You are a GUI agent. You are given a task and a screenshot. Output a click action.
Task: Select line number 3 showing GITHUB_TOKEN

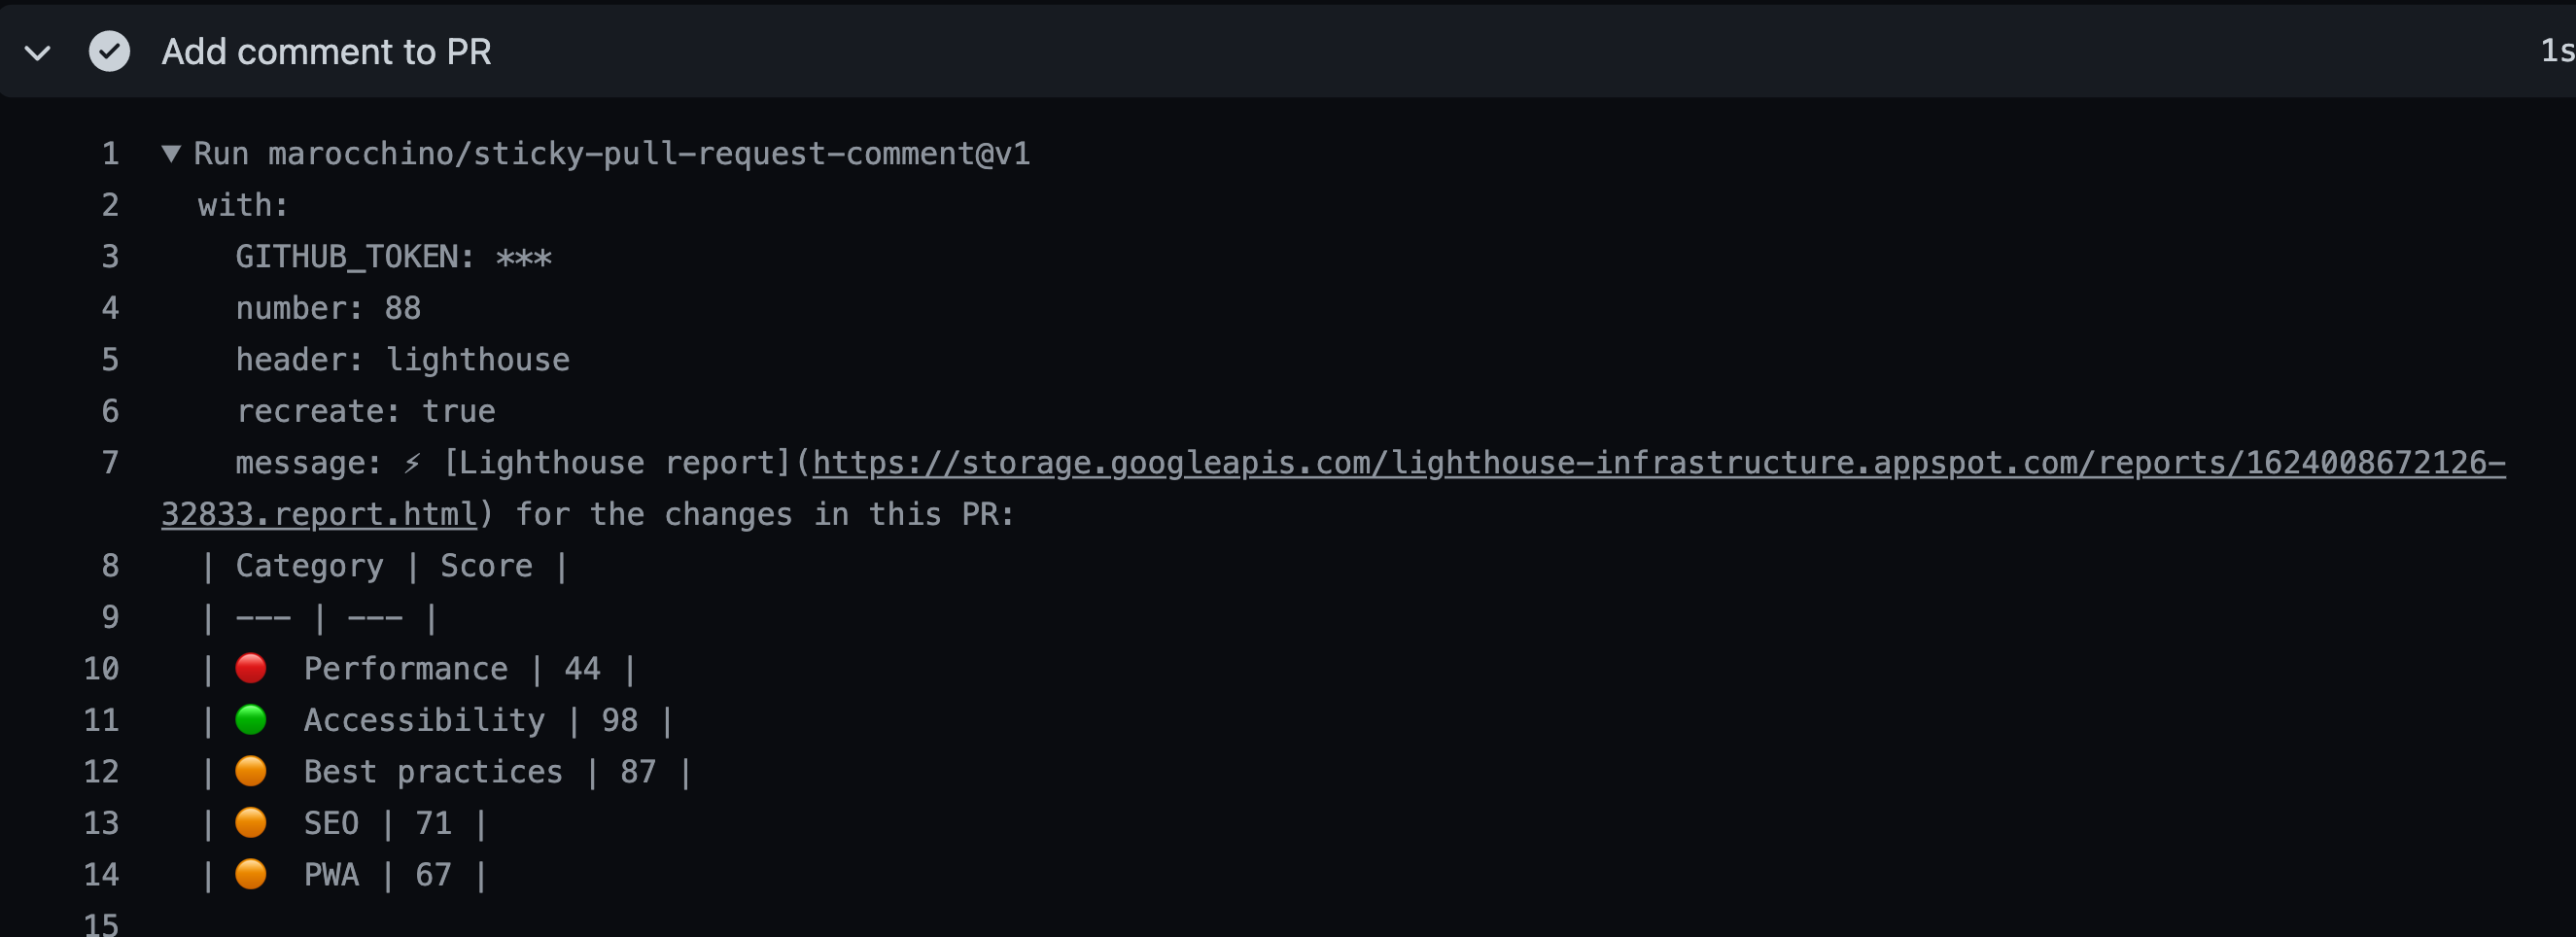(x=108, y=256)
